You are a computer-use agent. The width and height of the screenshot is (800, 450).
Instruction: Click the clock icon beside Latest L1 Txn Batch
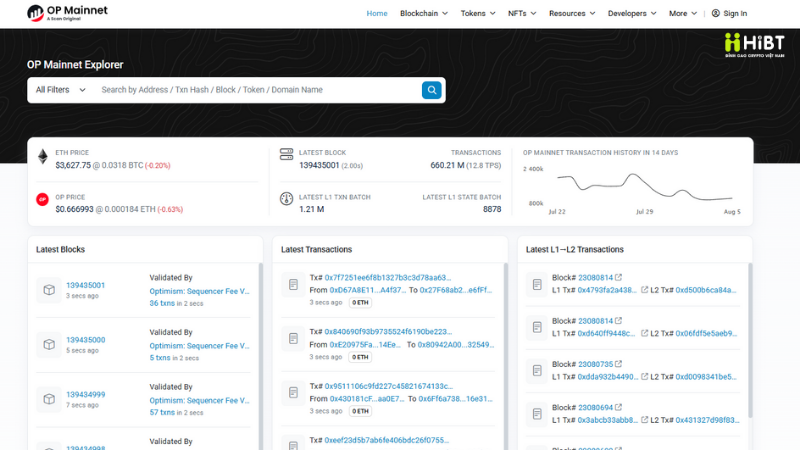286,198
